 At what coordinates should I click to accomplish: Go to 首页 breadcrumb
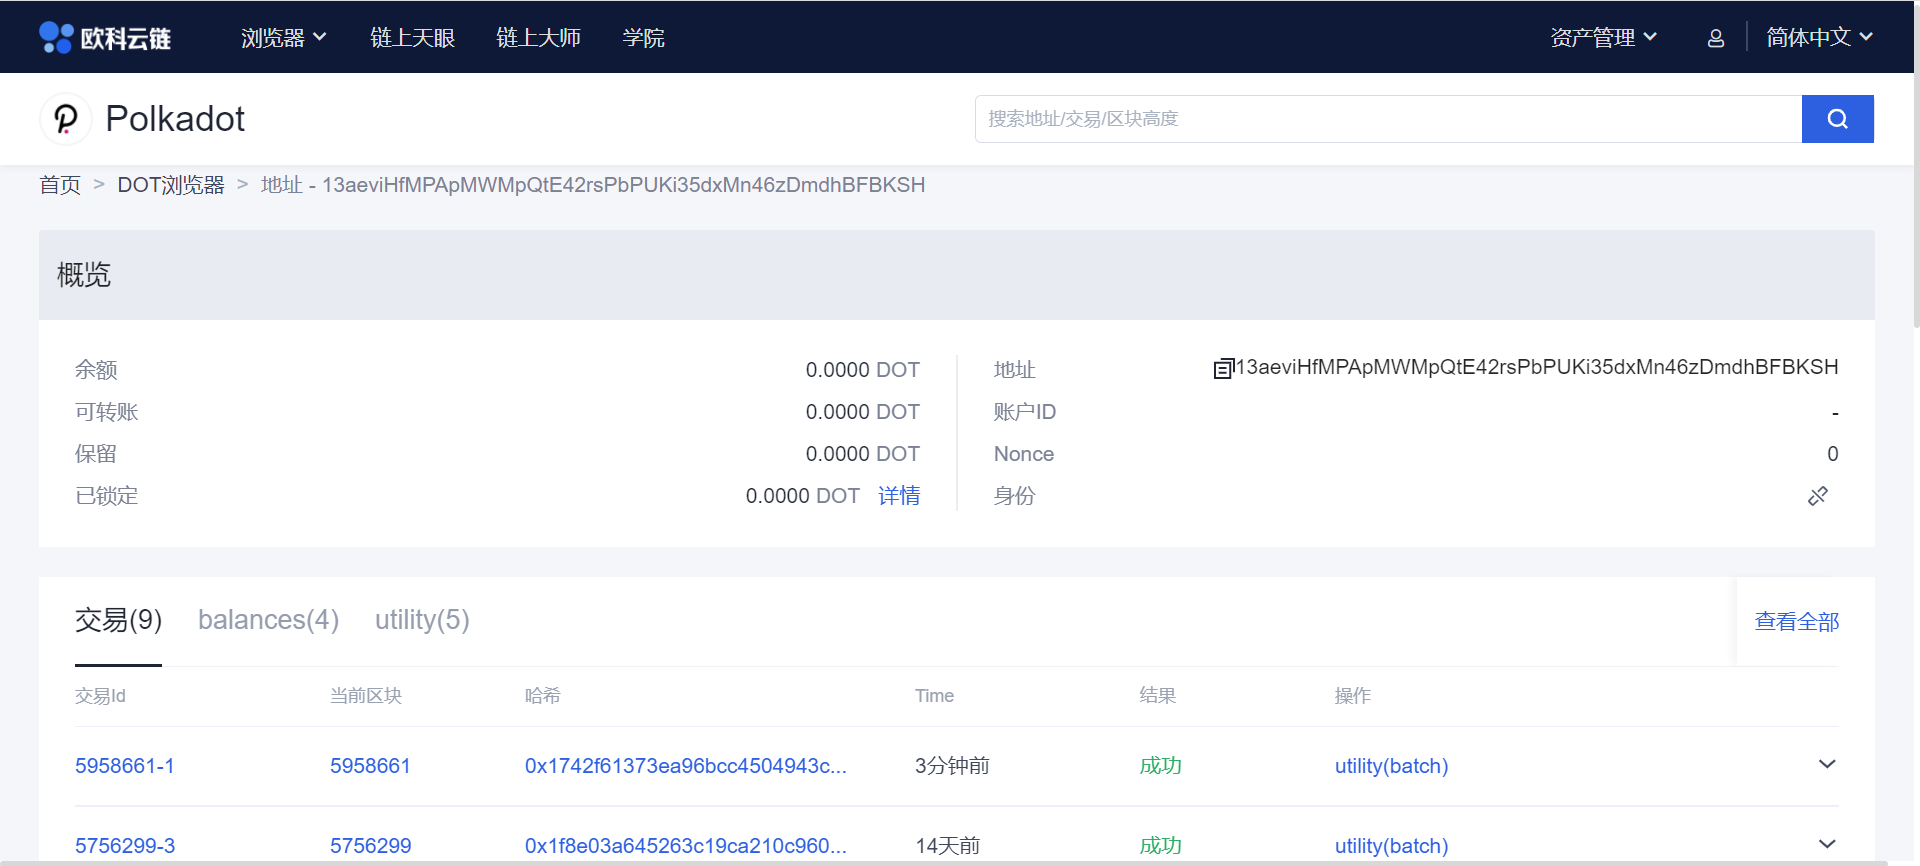60,185
